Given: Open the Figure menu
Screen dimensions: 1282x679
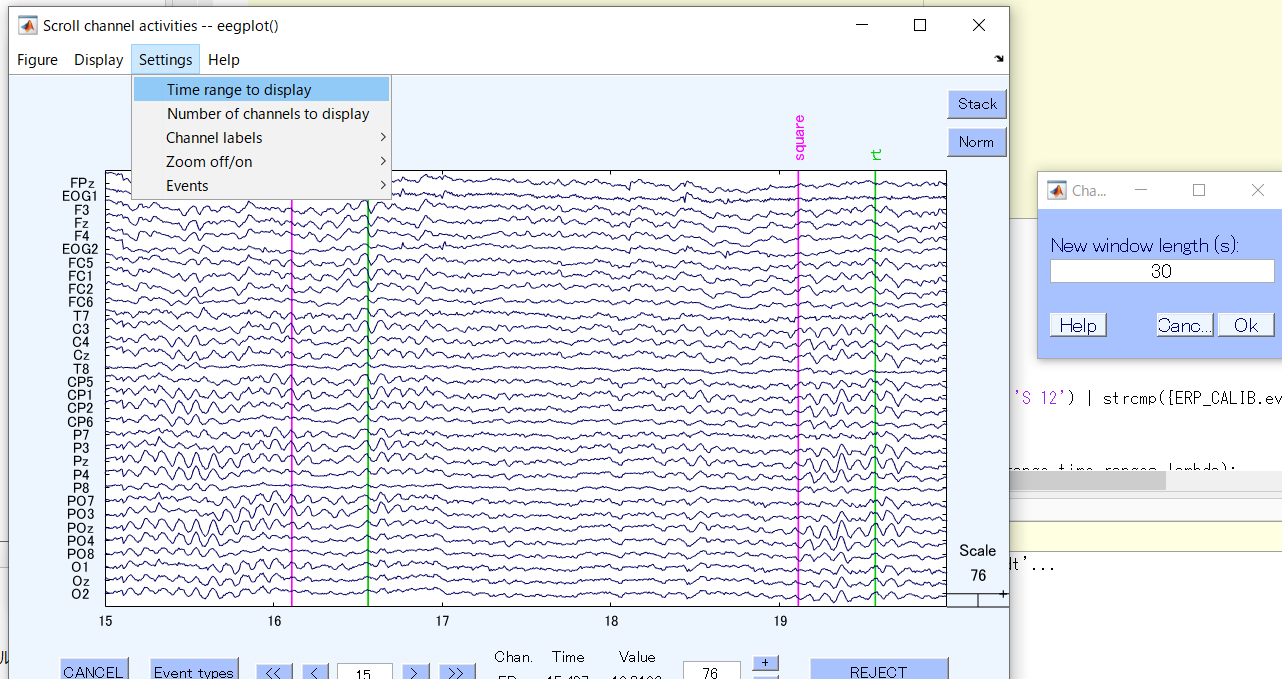Looking at the screenshot, I should click(x=37, y=59).
